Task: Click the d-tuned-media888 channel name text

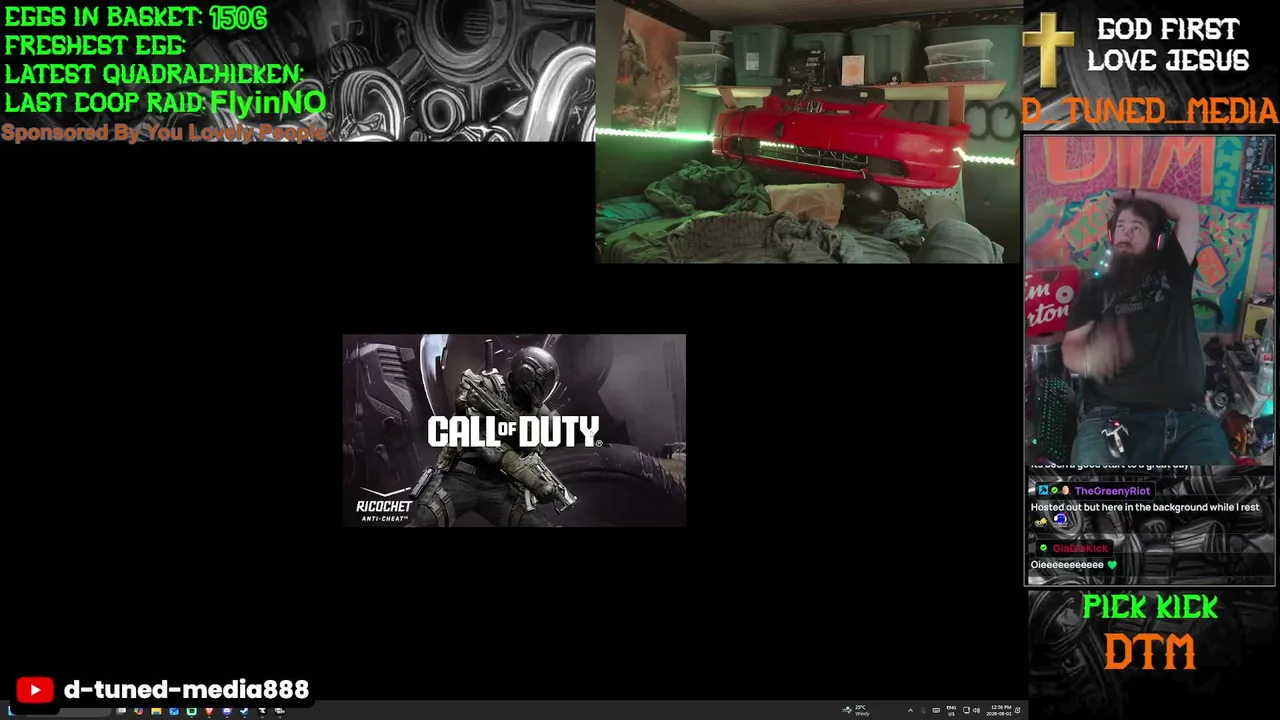Action: [186, 690]
